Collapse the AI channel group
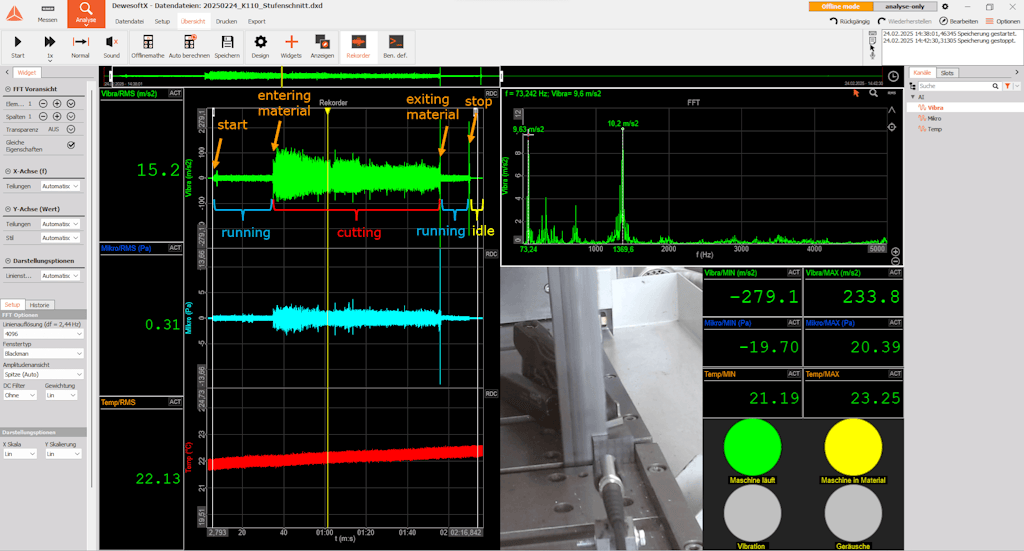This screenshot has height=551, width=1024. pyautogui.click(x=913, y=97)
